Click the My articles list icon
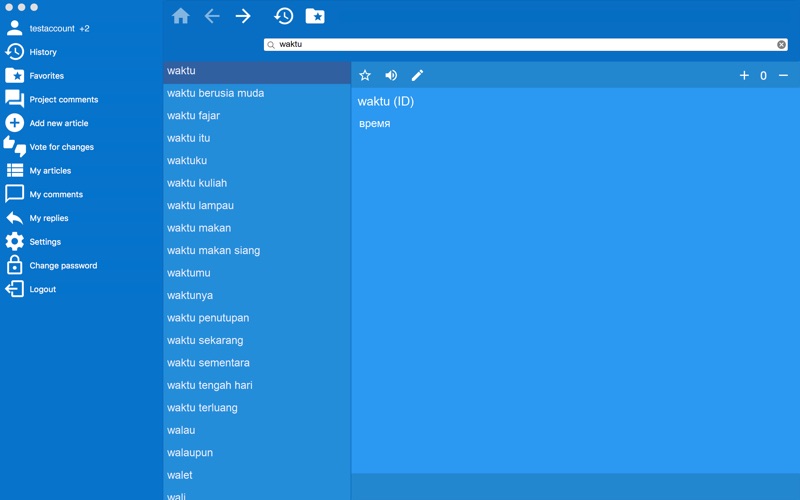The width and height of the screenshot is (800, 500). click(14, 170)
